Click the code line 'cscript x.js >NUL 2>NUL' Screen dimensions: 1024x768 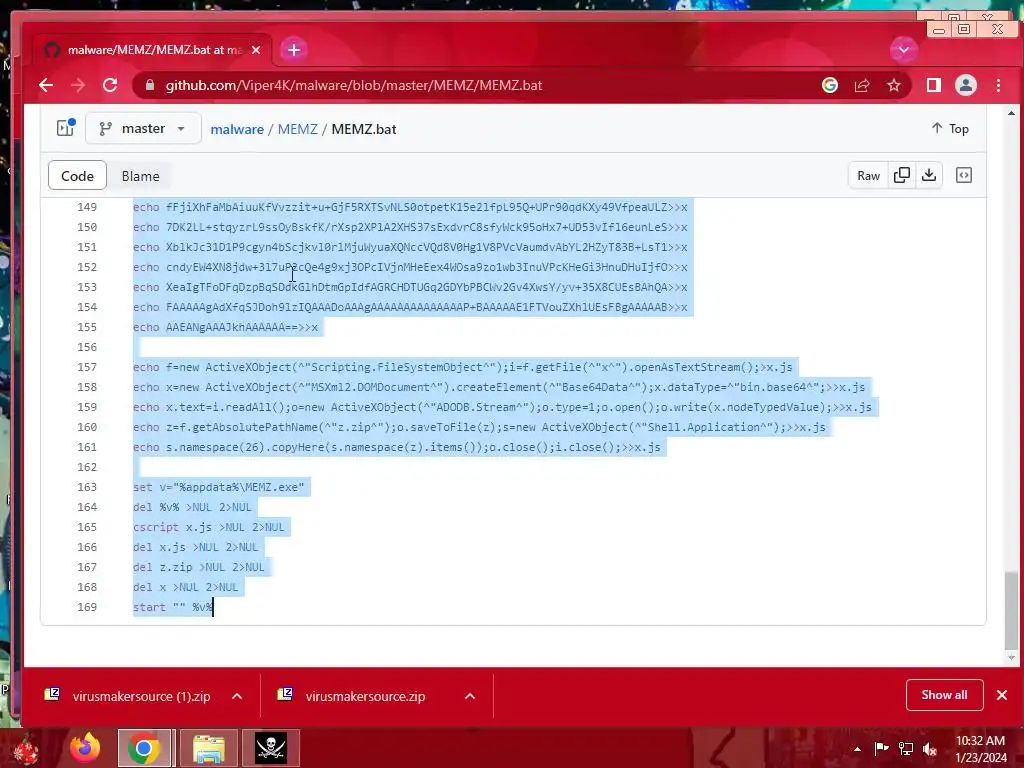click(x=209, y=527)
